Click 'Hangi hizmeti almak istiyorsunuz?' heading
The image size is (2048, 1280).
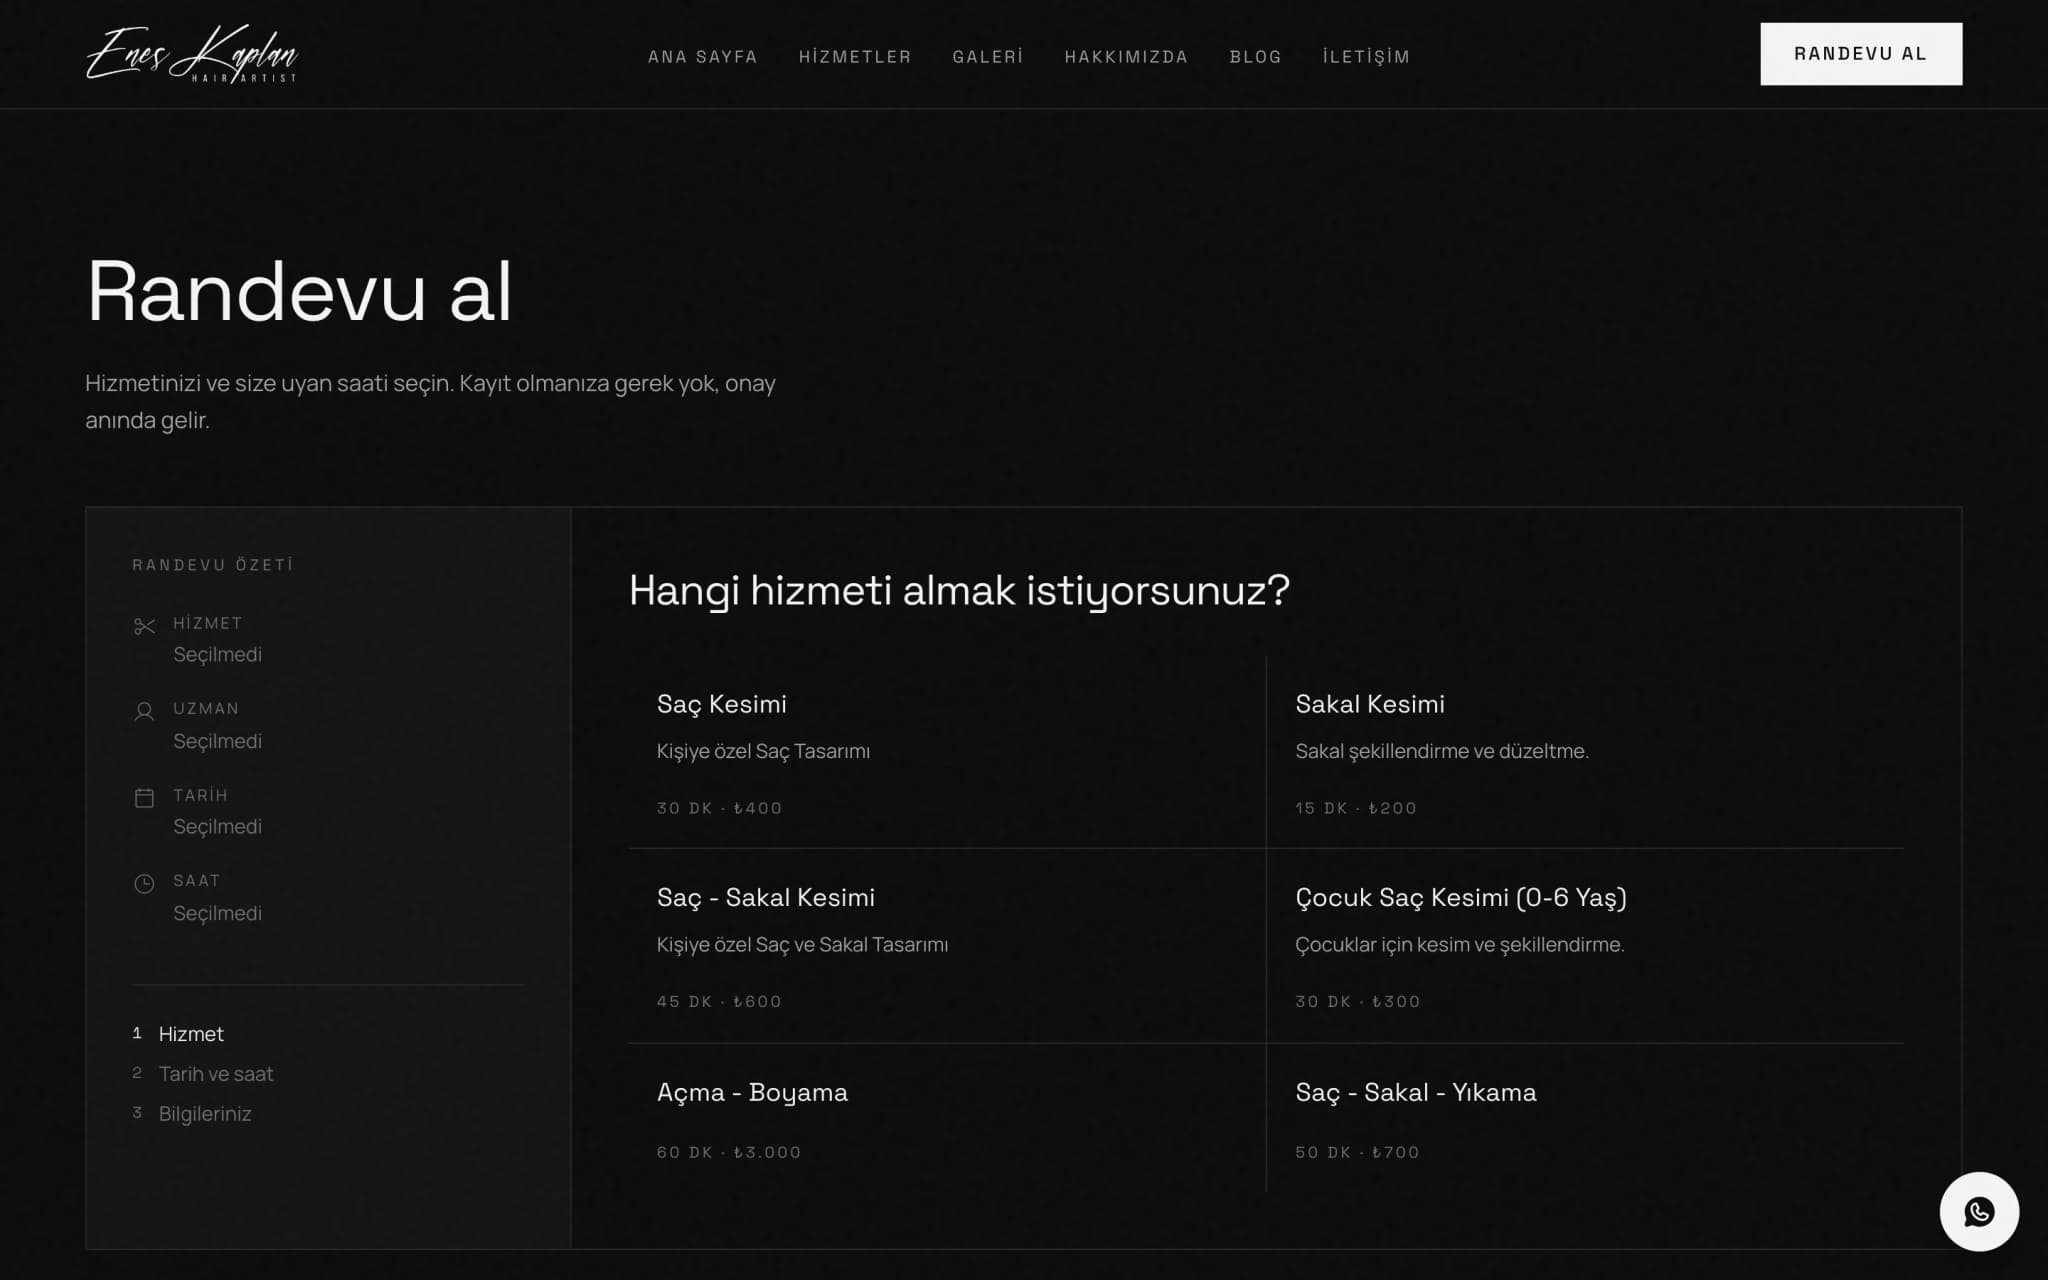[959, 590]
